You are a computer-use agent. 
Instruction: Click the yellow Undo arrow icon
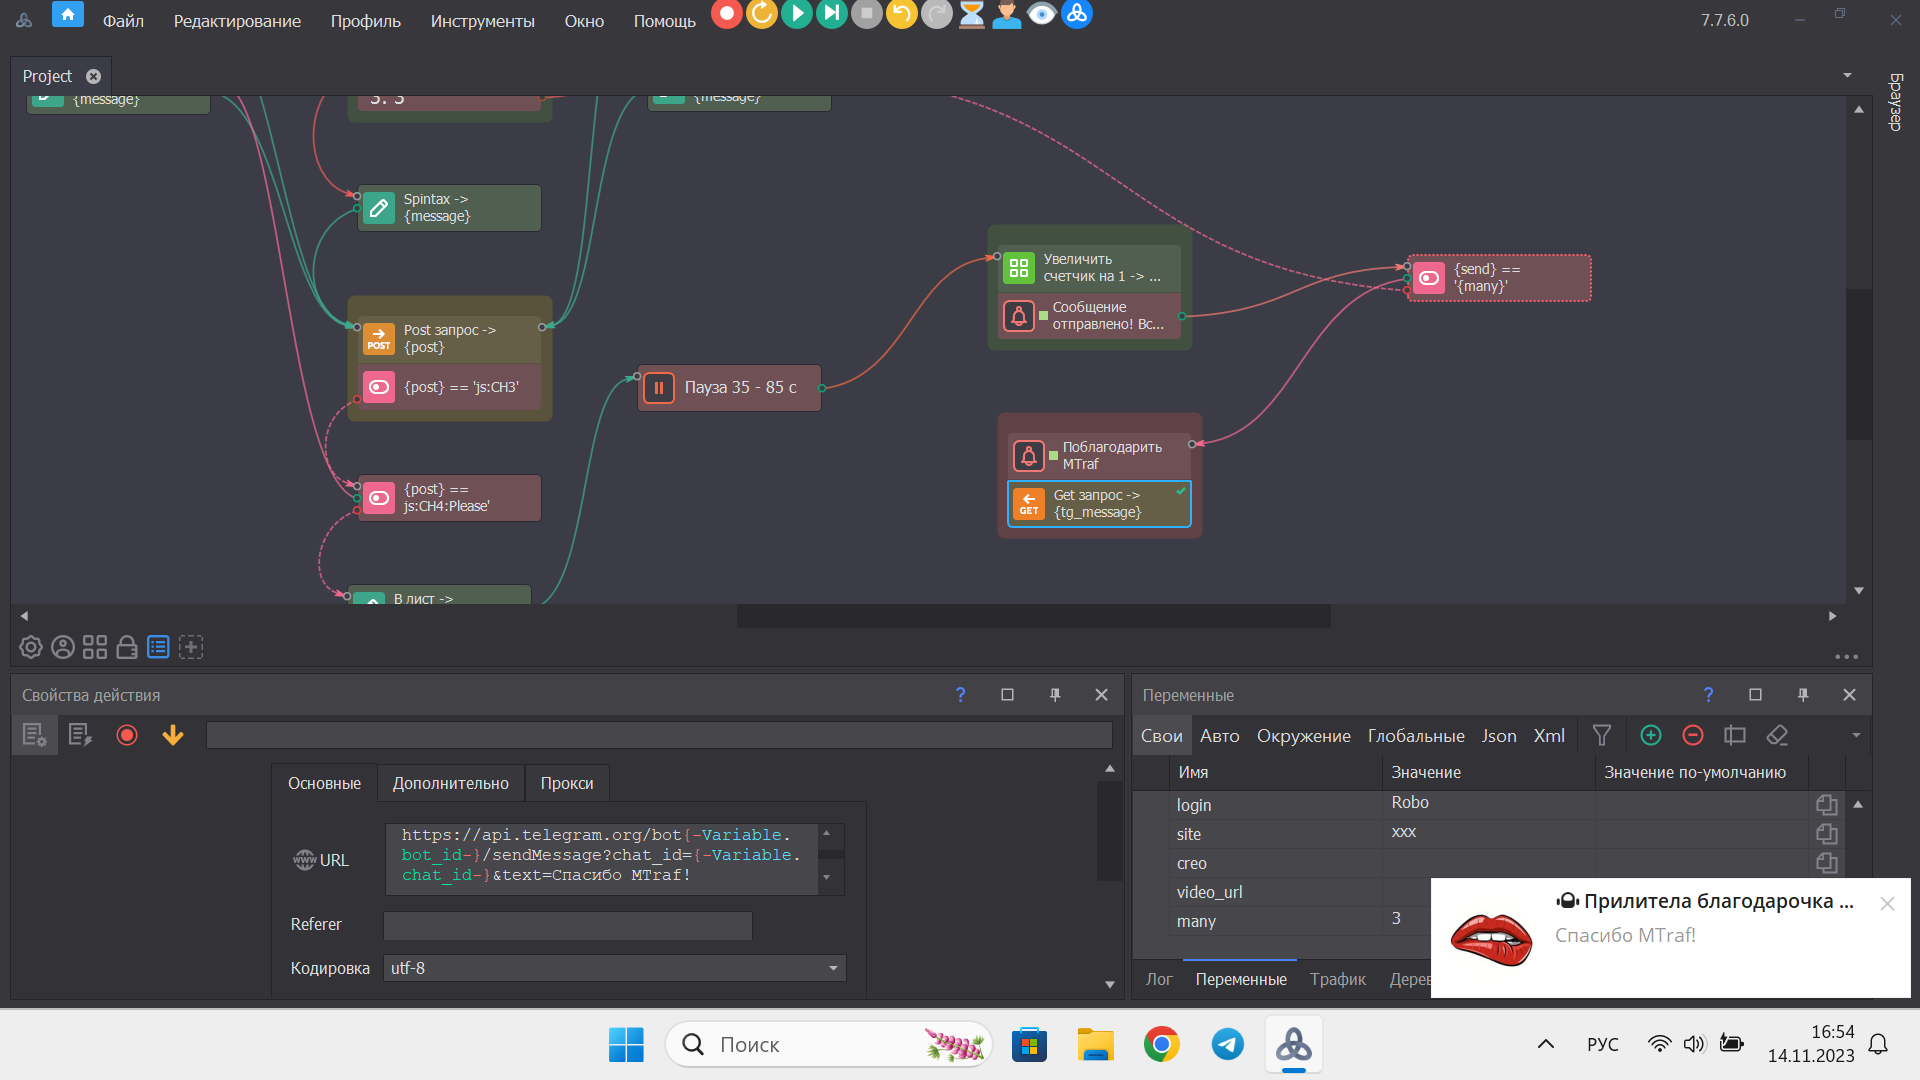pyautogui.click(x=901, y=14)
